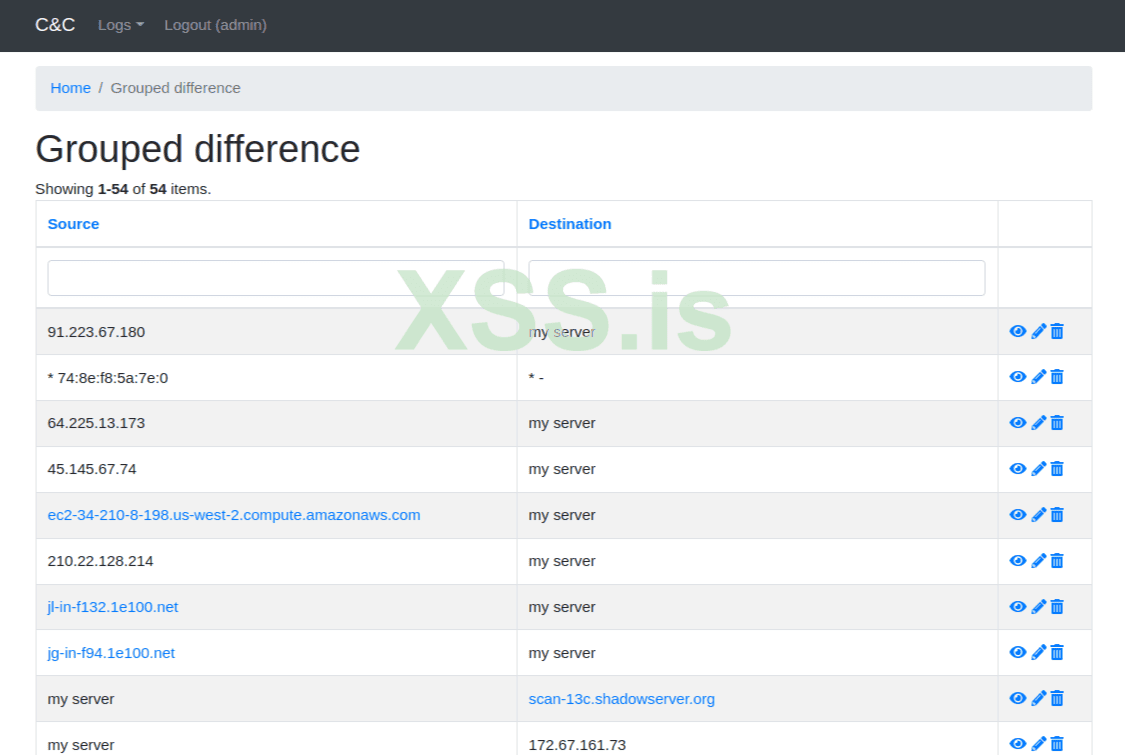Delete the 64.225.13.173 row
1125x755 pixels.
[x=1057, y=423]
